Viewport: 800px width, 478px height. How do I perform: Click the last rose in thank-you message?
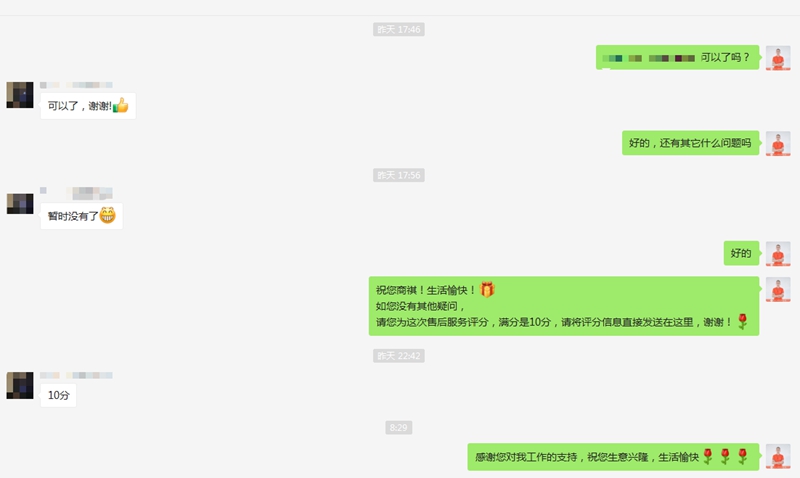point(743,456)
